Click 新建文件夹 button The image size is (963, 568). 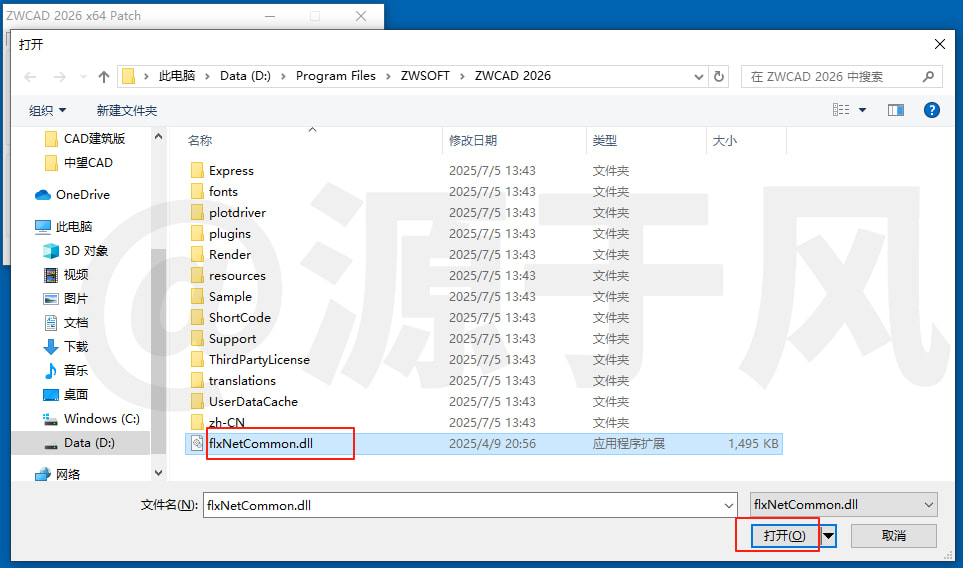(127, 111)
